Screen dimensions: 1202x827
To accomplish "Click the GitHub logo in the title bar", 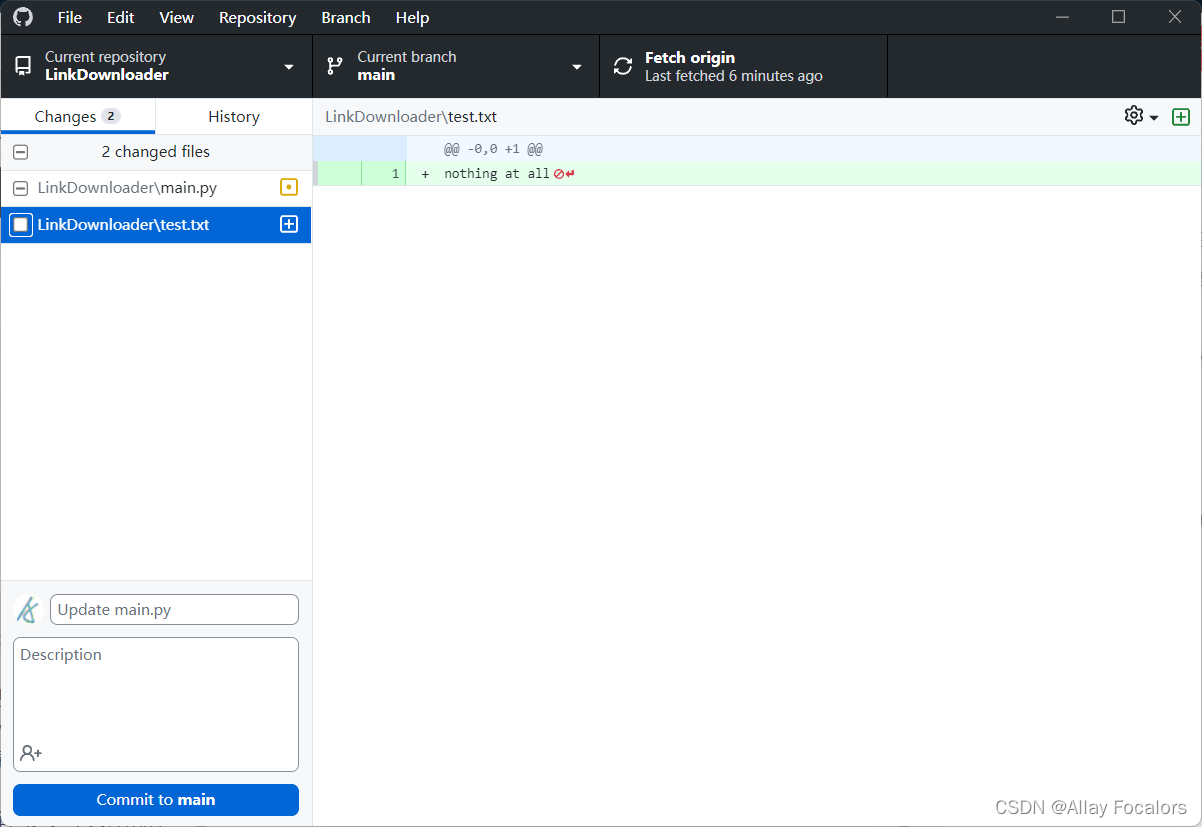I will pyautogui.click(x=22, y=17).
